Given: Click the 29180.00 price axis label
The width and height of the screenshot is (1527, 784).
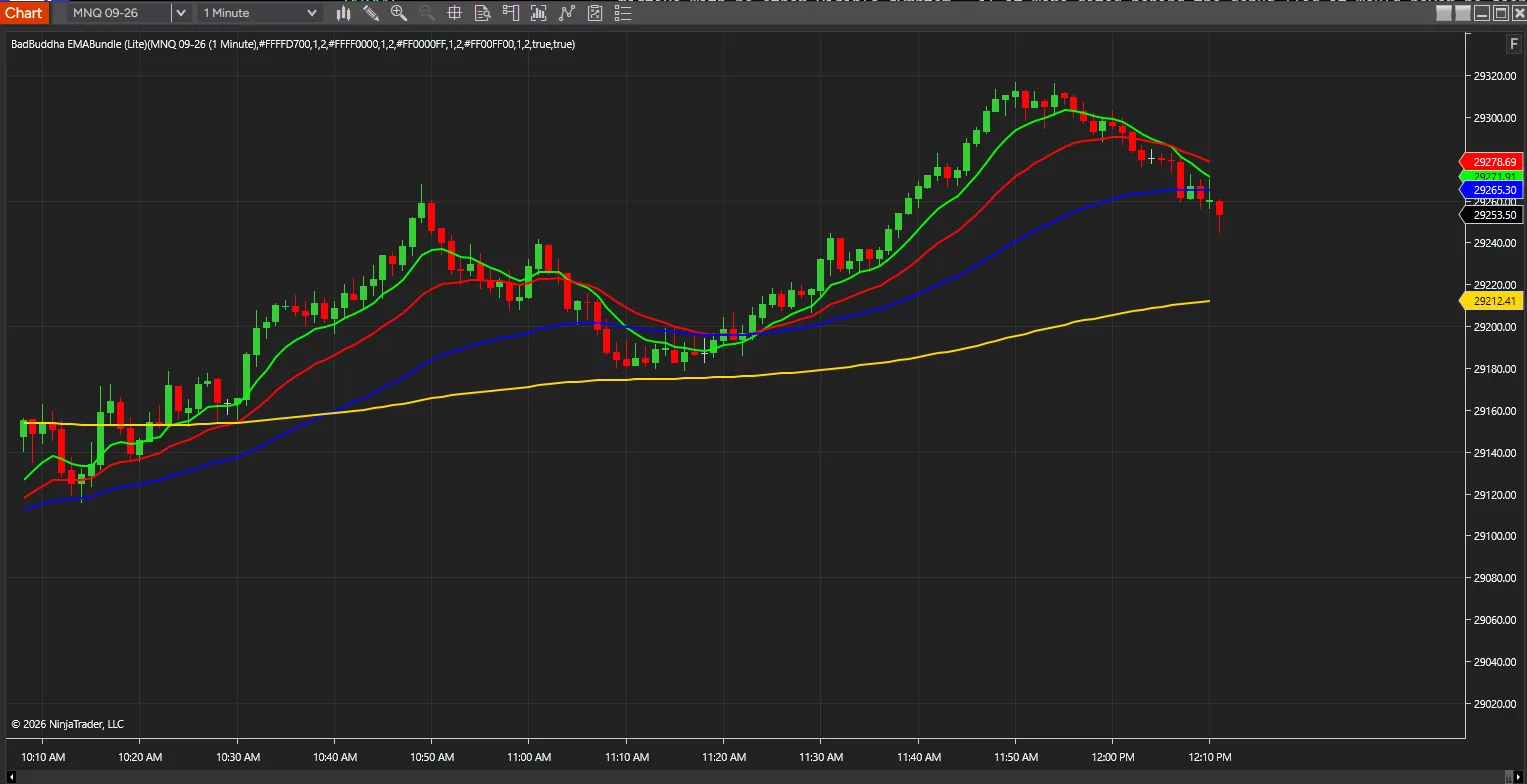Looking at the screenshot, I should click(1495, 369).
